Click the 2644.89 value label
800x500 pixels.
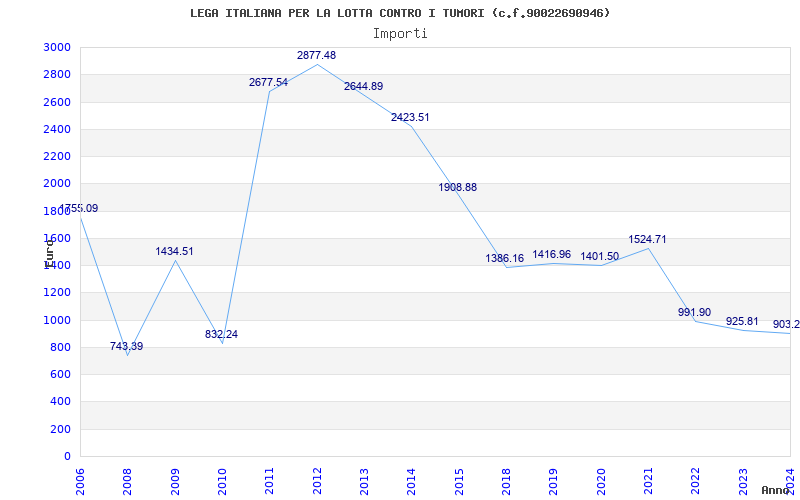pyautogui.click(x=363, y=86)
